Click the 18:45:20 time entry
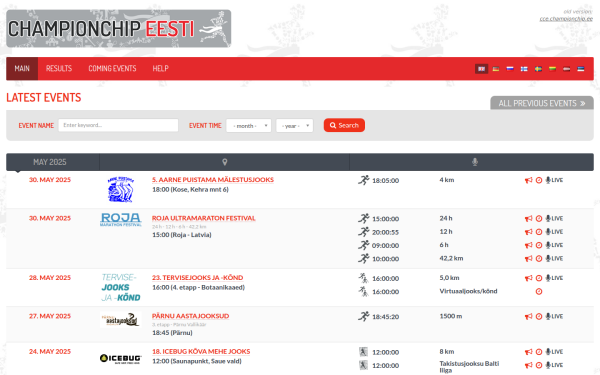600x375 pixels. (385, 317)
